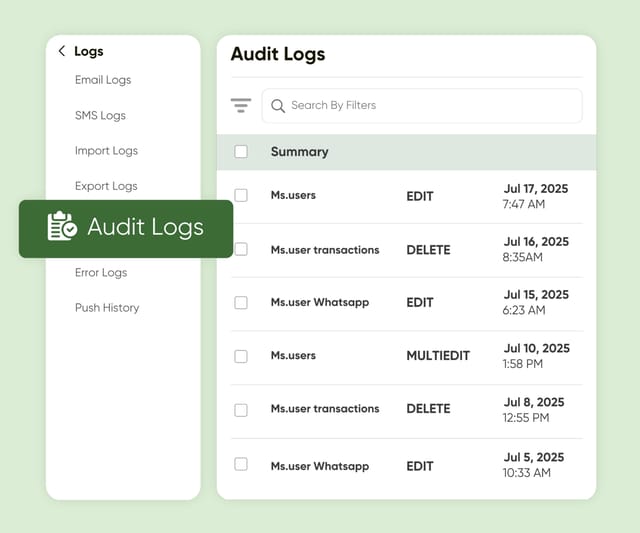Click the 7:47 AM timestamp

[524, 204]
